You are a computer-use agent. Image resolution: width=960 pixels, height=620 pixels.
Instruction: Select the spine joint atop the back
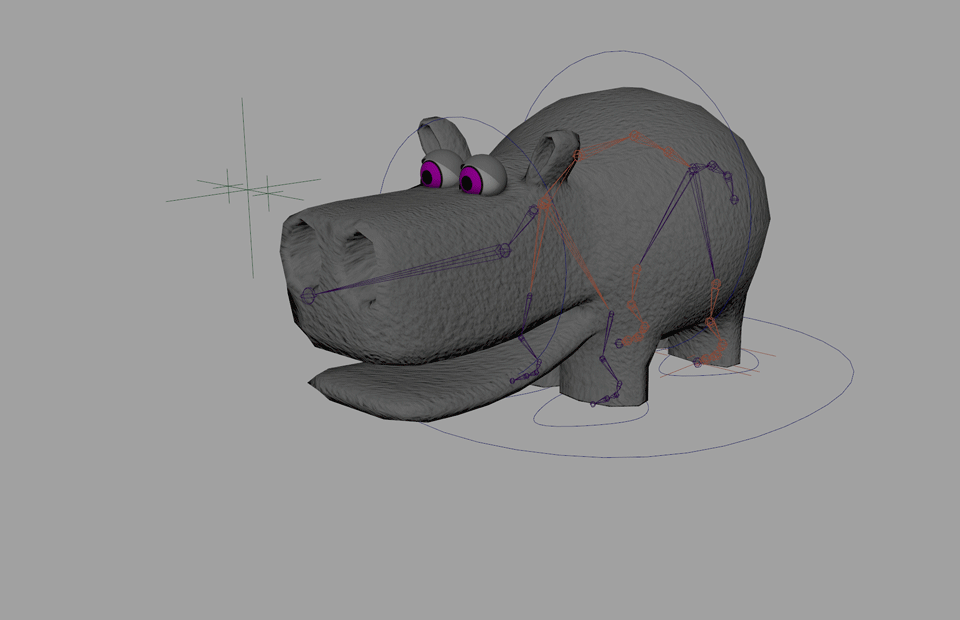click(634, 135)
